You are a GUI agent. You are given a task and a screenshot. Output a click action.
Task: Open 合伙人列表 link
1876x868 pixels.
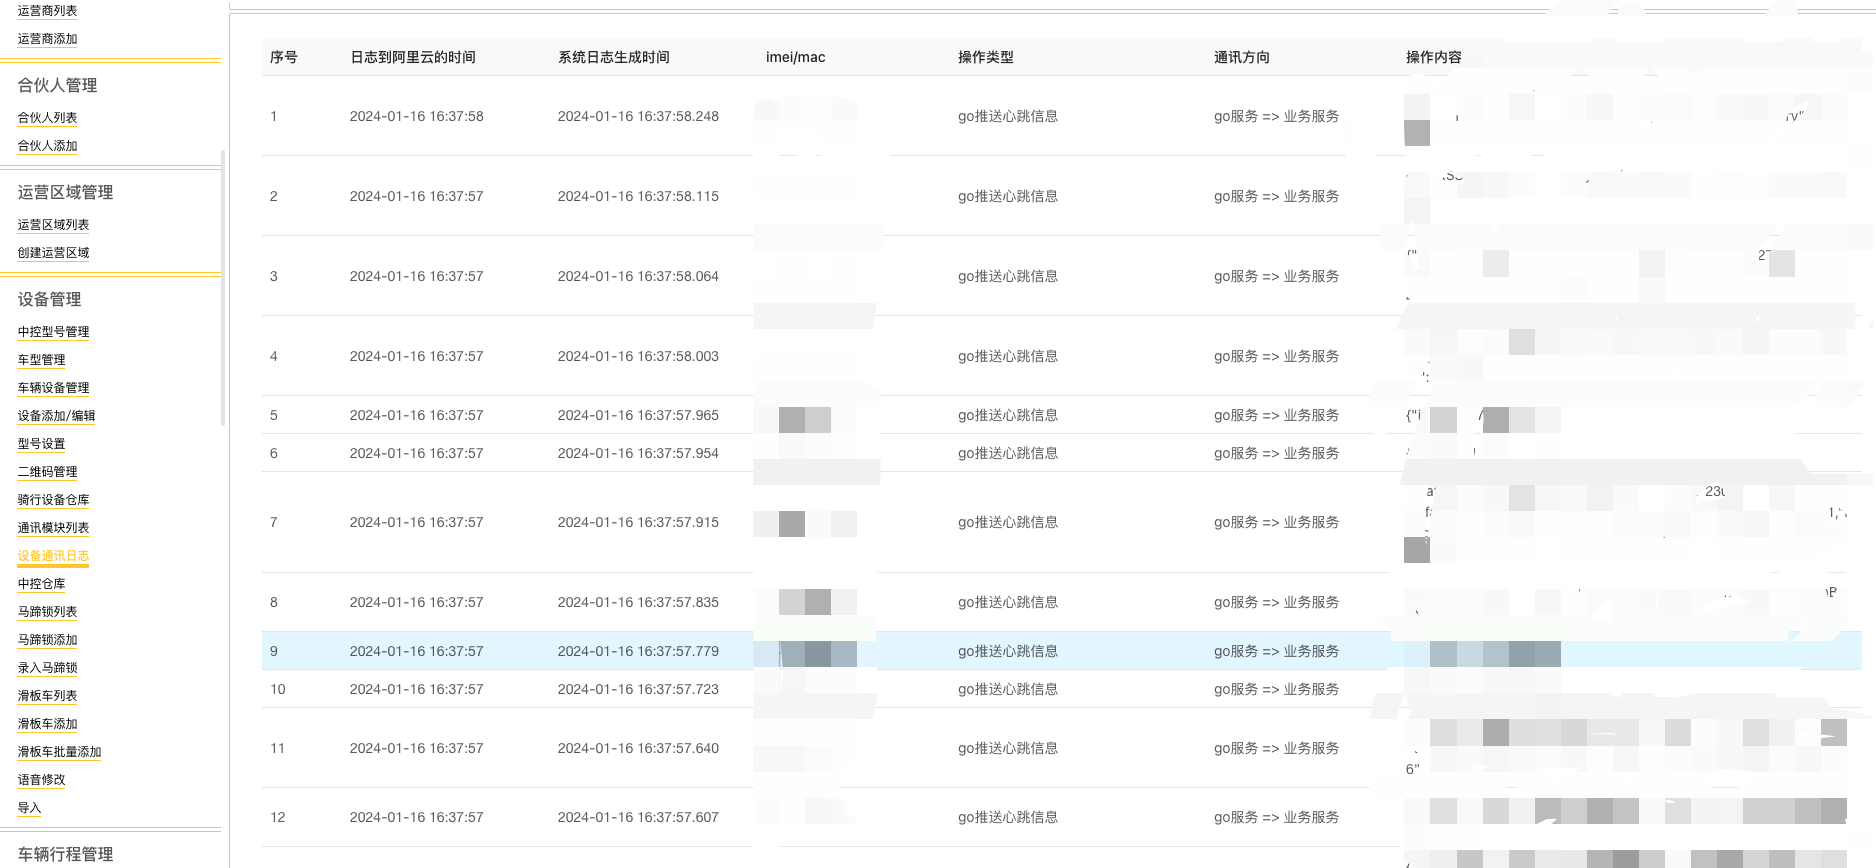pos(47,118)
